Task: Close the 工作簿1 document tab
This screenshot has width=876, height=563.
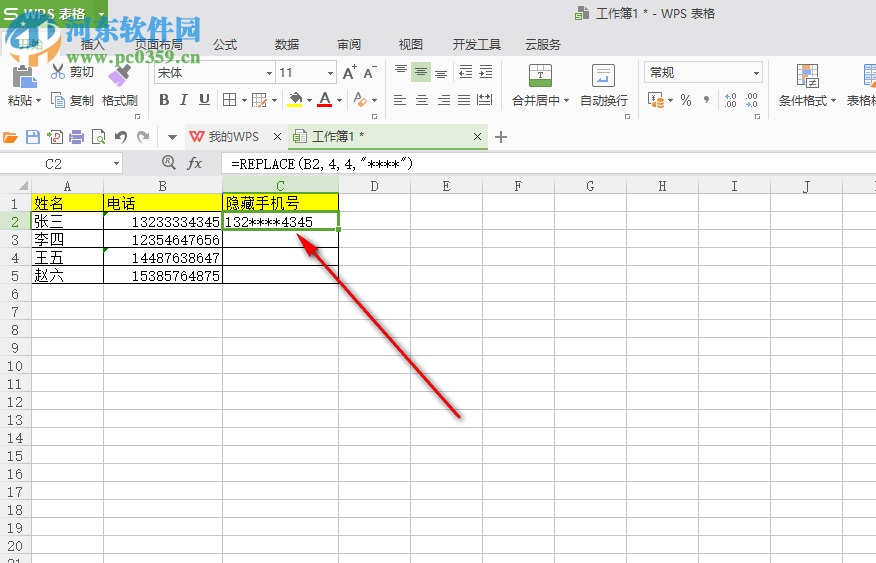Action: click(477, 137)
